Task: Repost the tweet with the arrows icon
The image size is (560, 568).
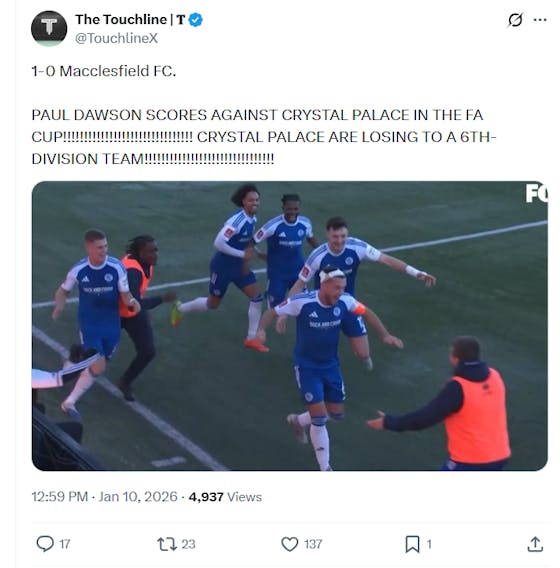Action: (x=167, y=544)
